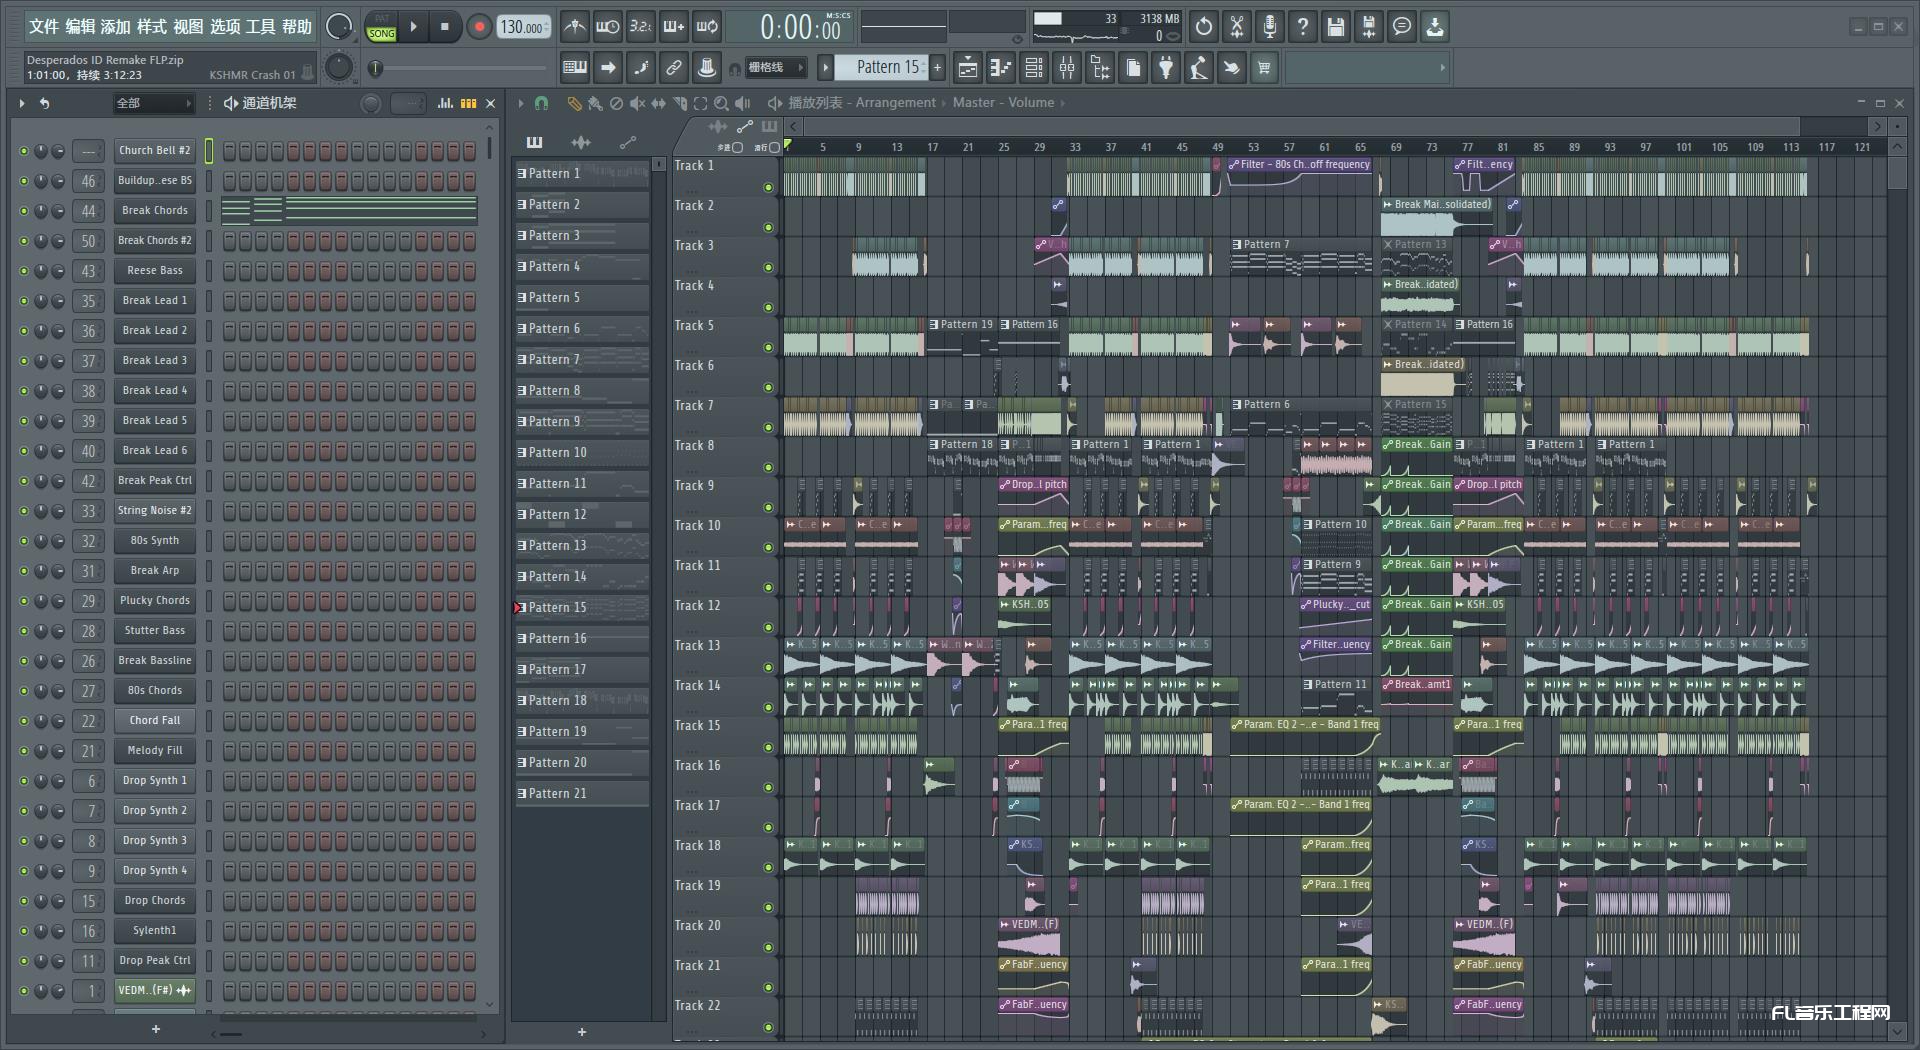Open the audio editor scissors icon
The image size is (1920, 1050).
pyautogui.click(x=1237, y=27)
